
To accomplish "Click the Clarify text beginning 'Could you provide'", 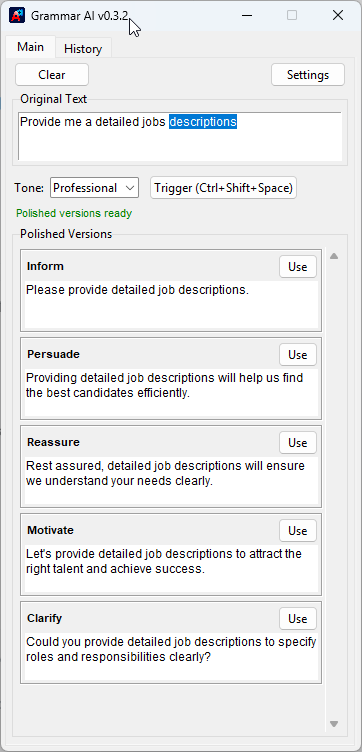I will [x=171, y=649].
